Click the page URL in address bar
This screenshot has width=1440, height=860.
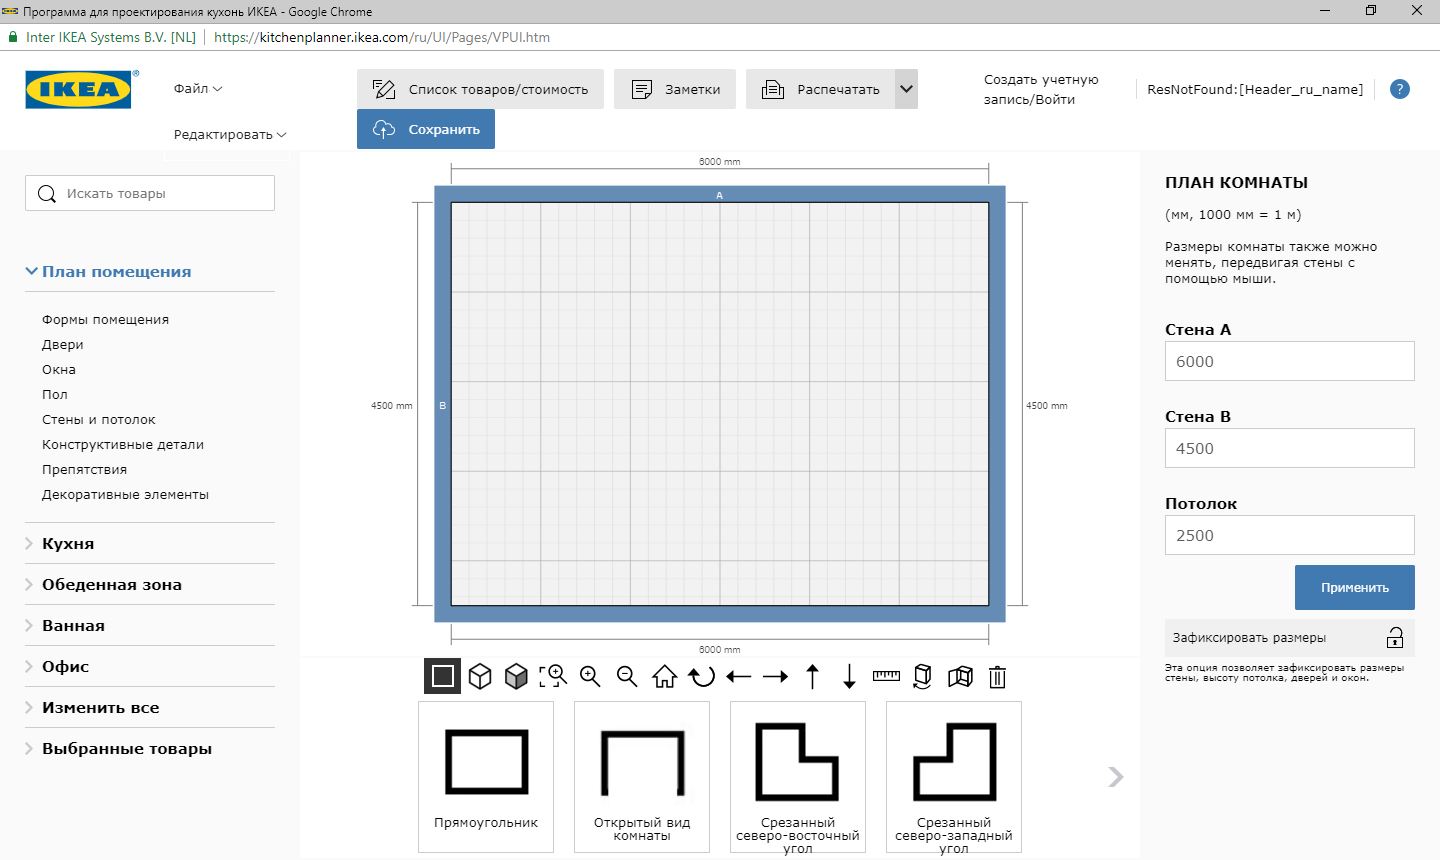382,37
